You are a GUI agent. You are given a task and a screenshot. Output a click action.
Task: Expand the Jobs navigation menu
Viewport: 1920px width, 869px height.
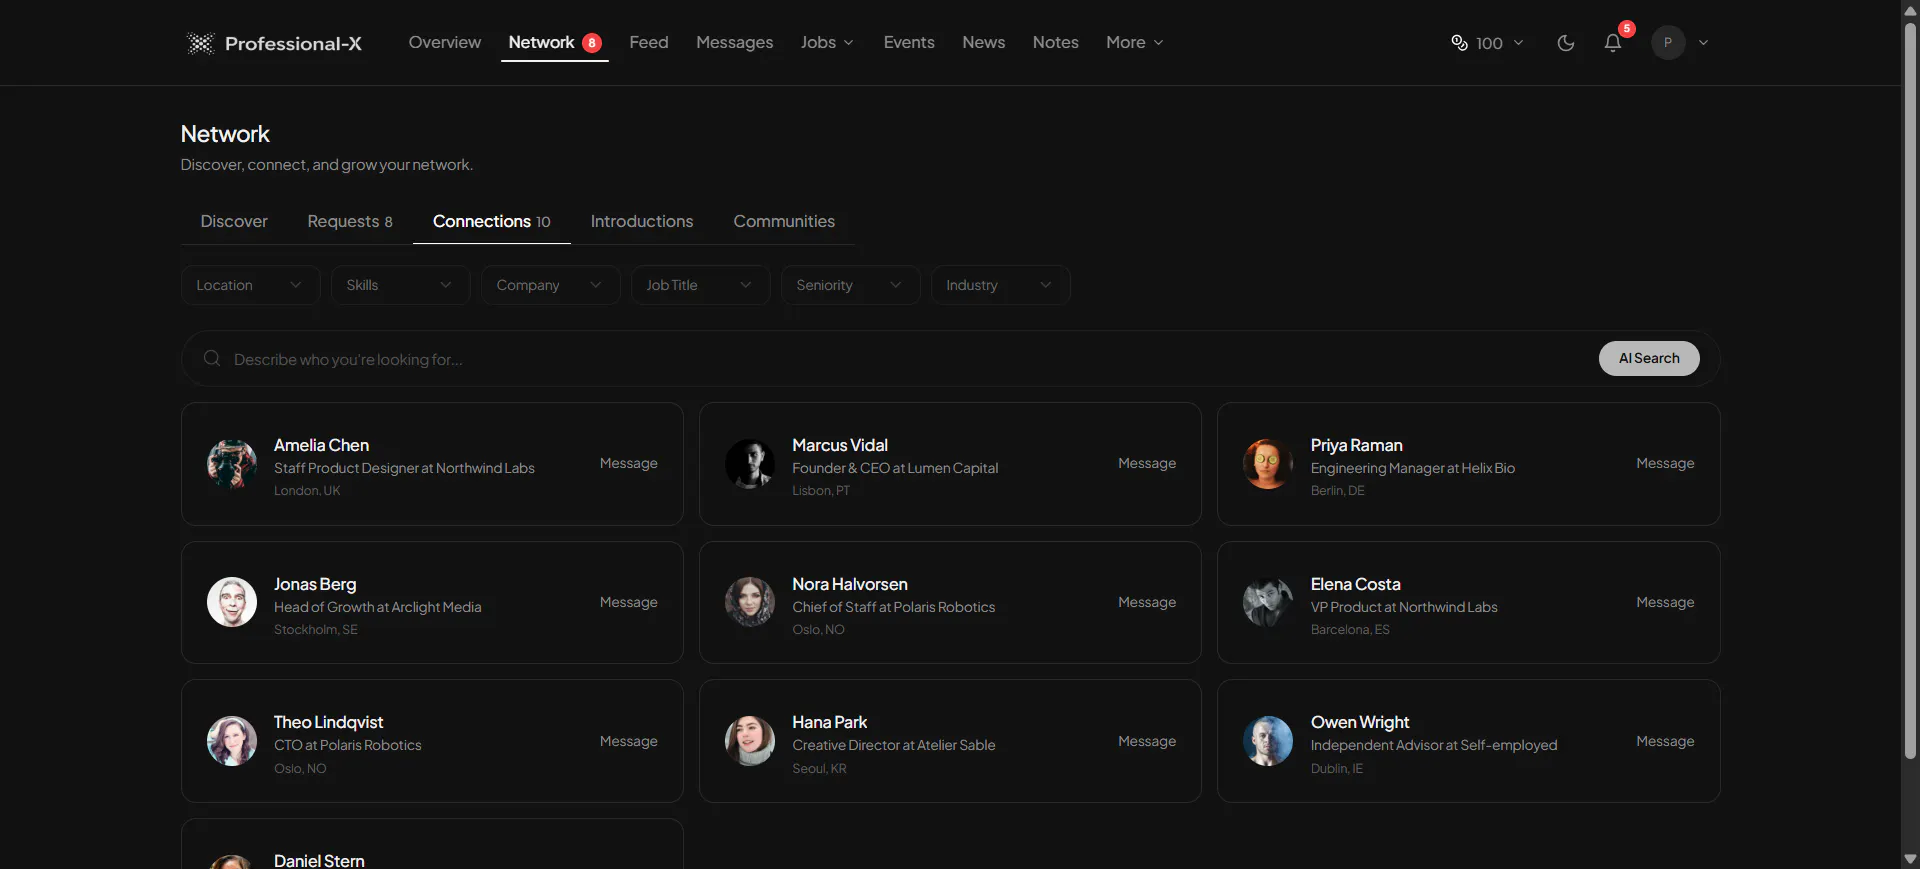pyautogui.click(x=827, y=42)
